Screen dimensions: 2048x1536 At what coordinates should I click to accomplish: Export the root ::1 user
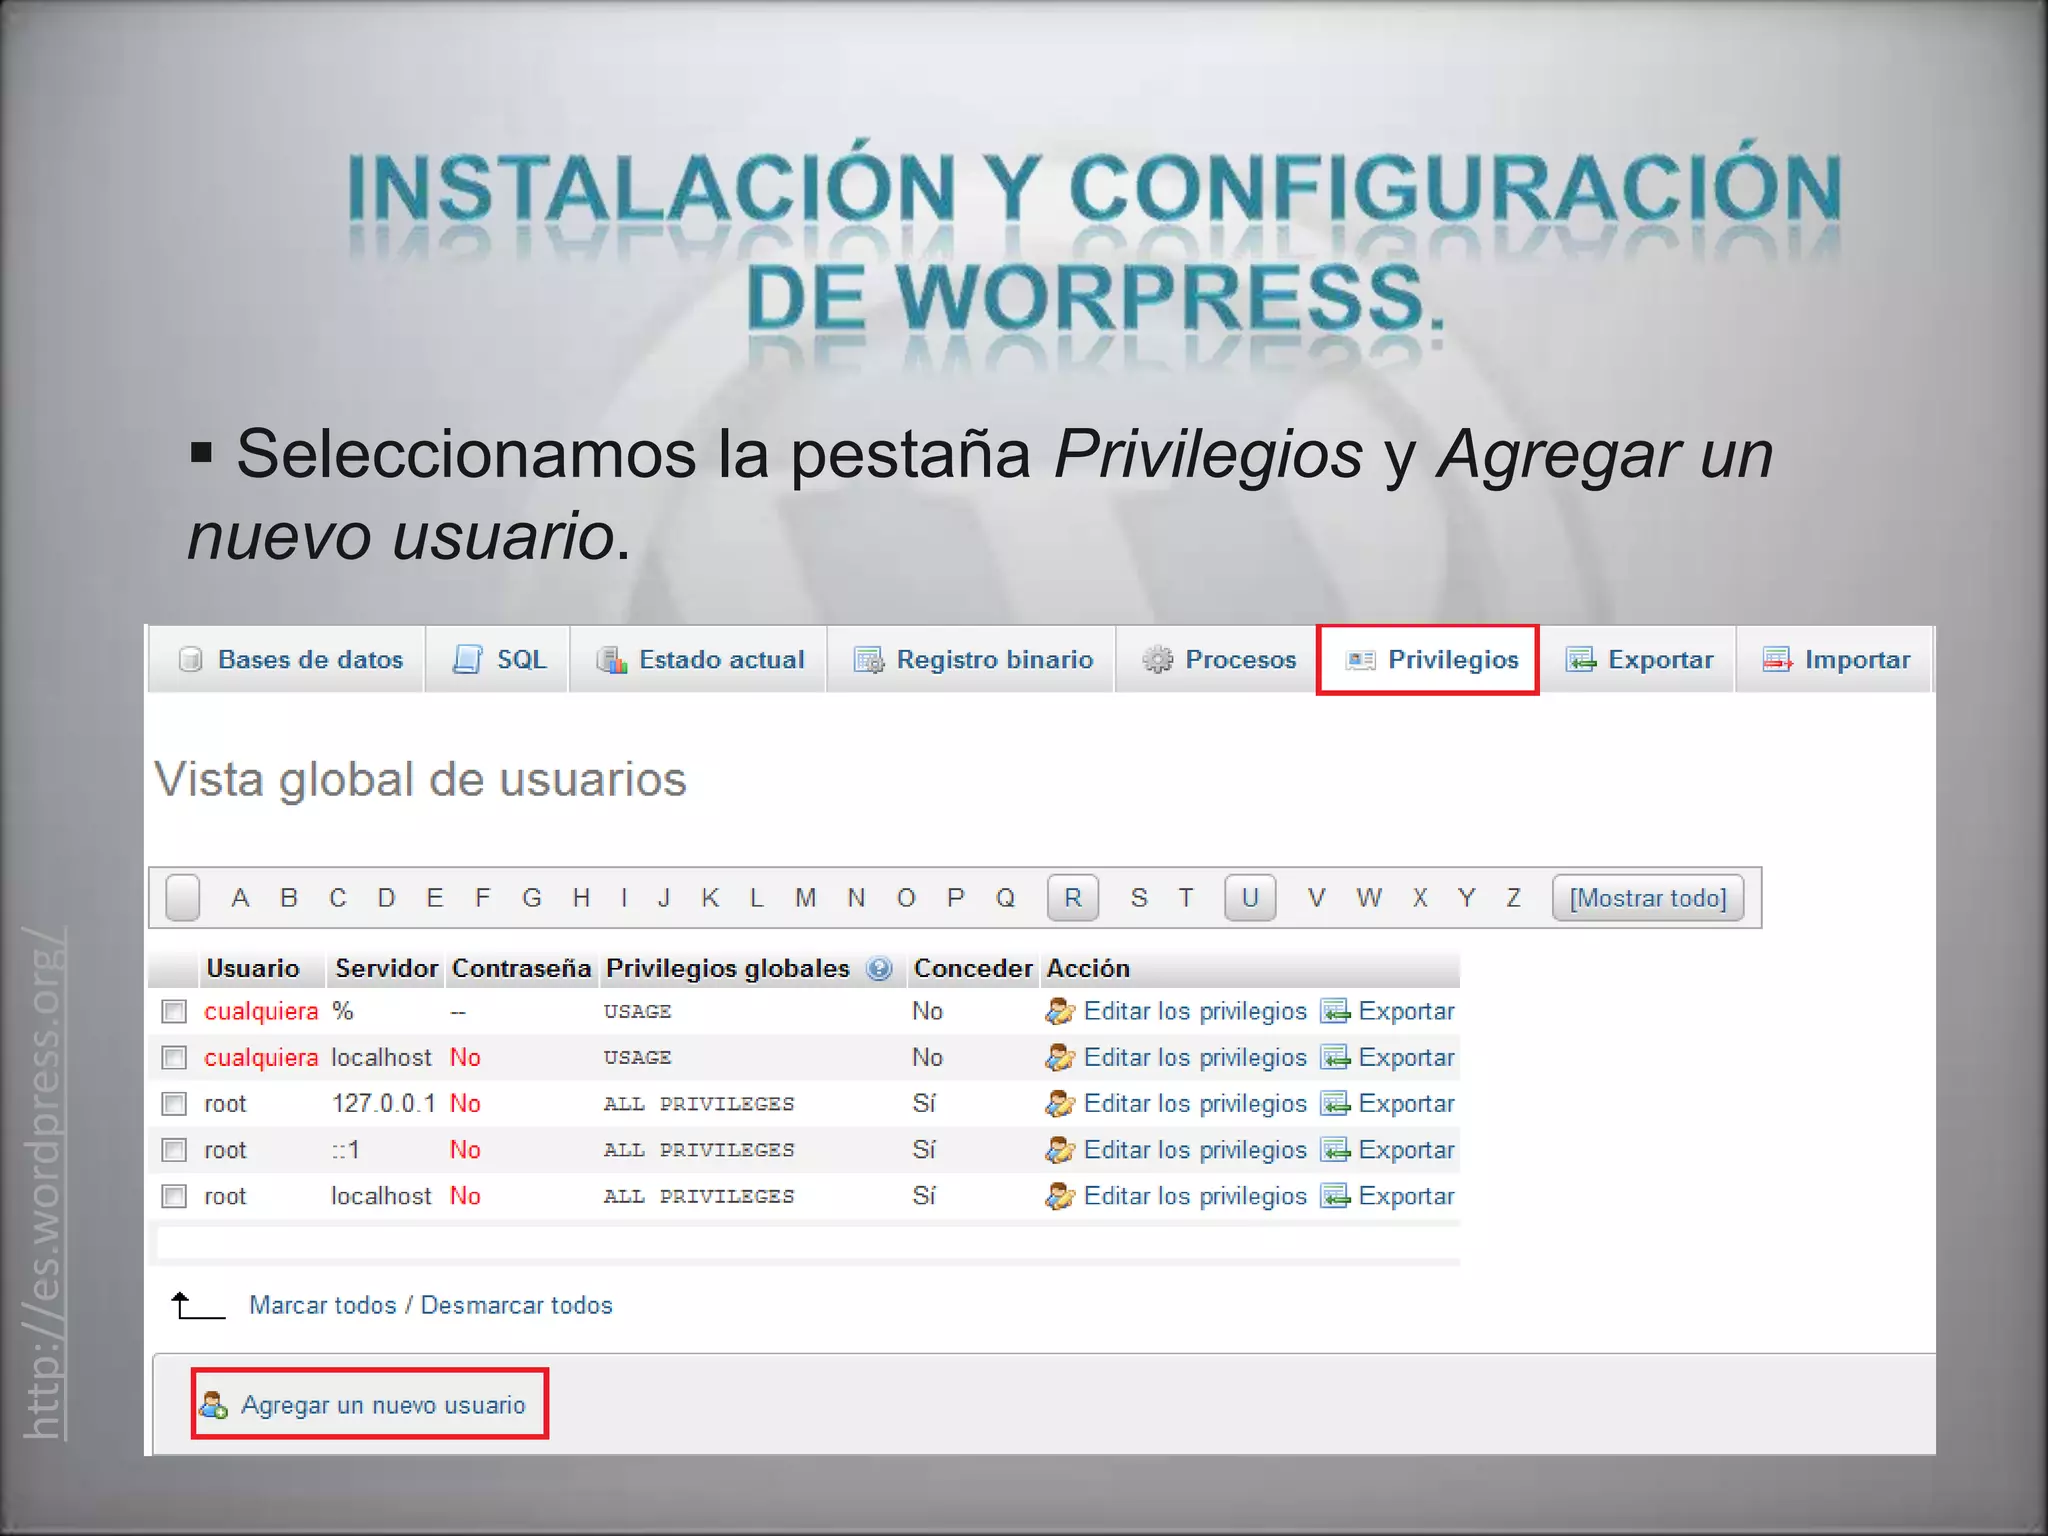pyautogui.click(x=1406, y=1150)
